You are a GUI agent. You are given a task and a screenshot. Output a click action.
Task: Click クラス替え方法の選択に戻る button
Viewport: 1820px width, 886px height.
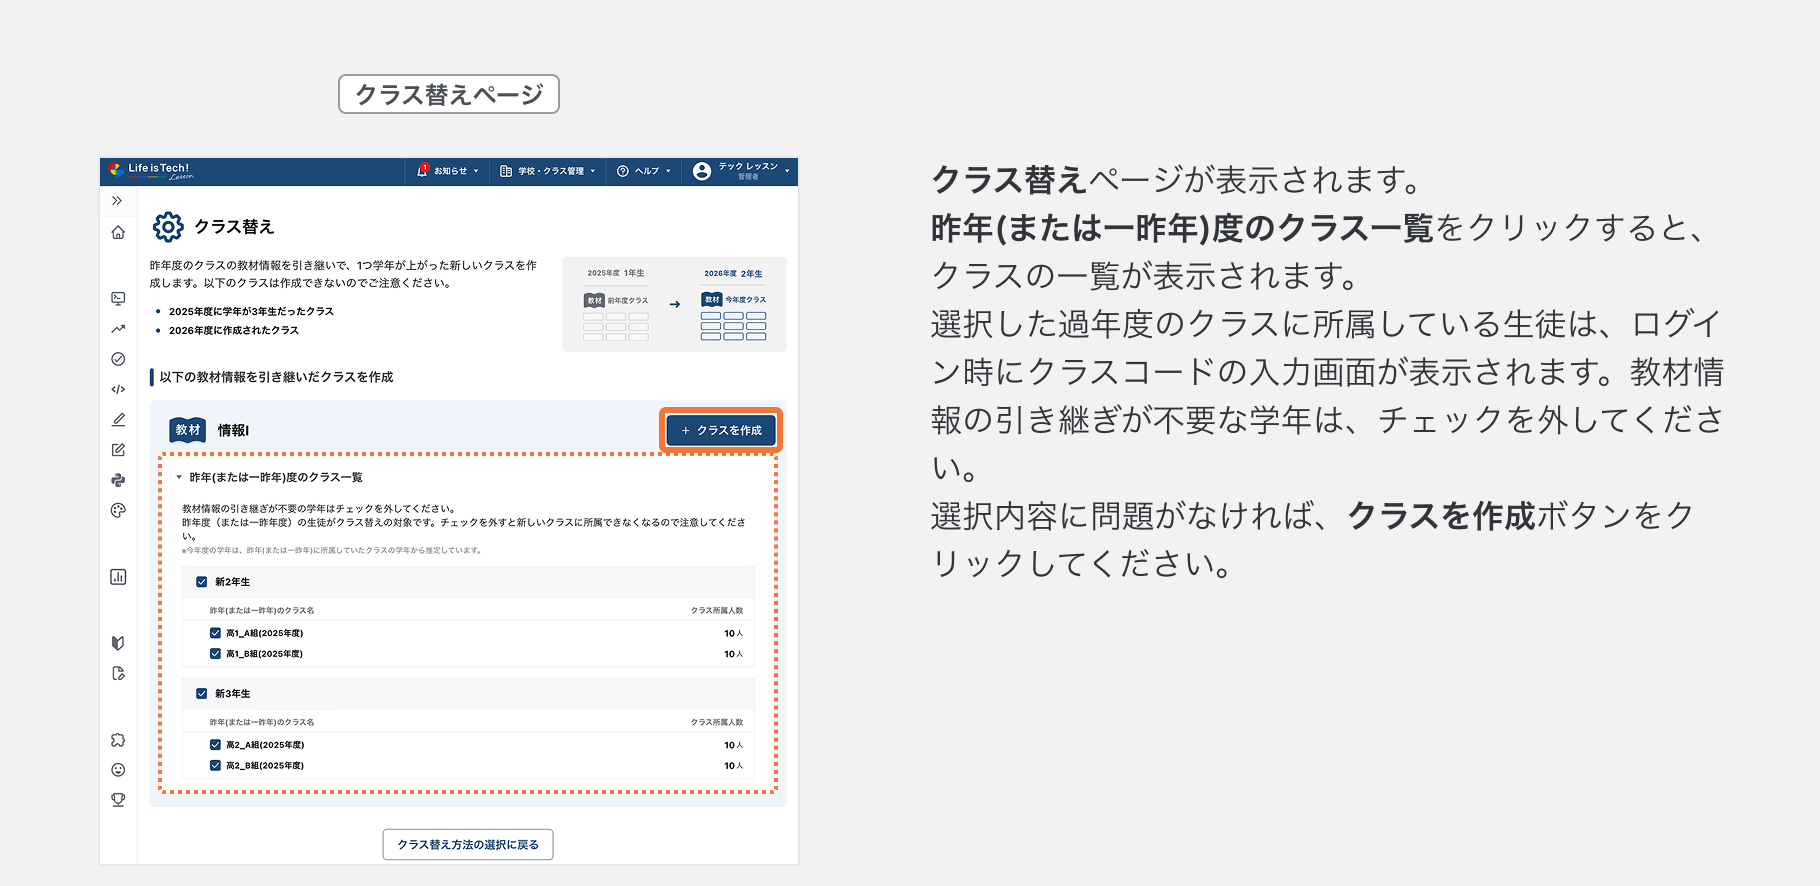point(468,844)
